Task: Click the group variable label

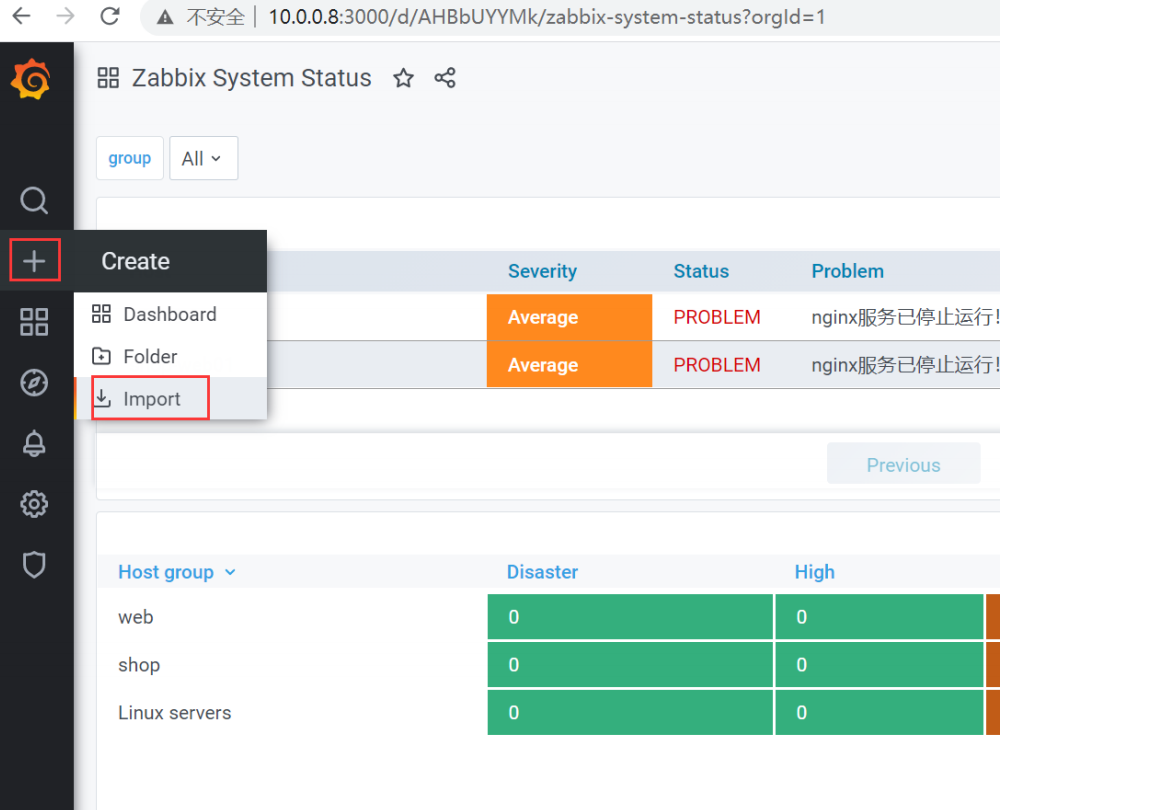Action: click(x=129, y=158)
